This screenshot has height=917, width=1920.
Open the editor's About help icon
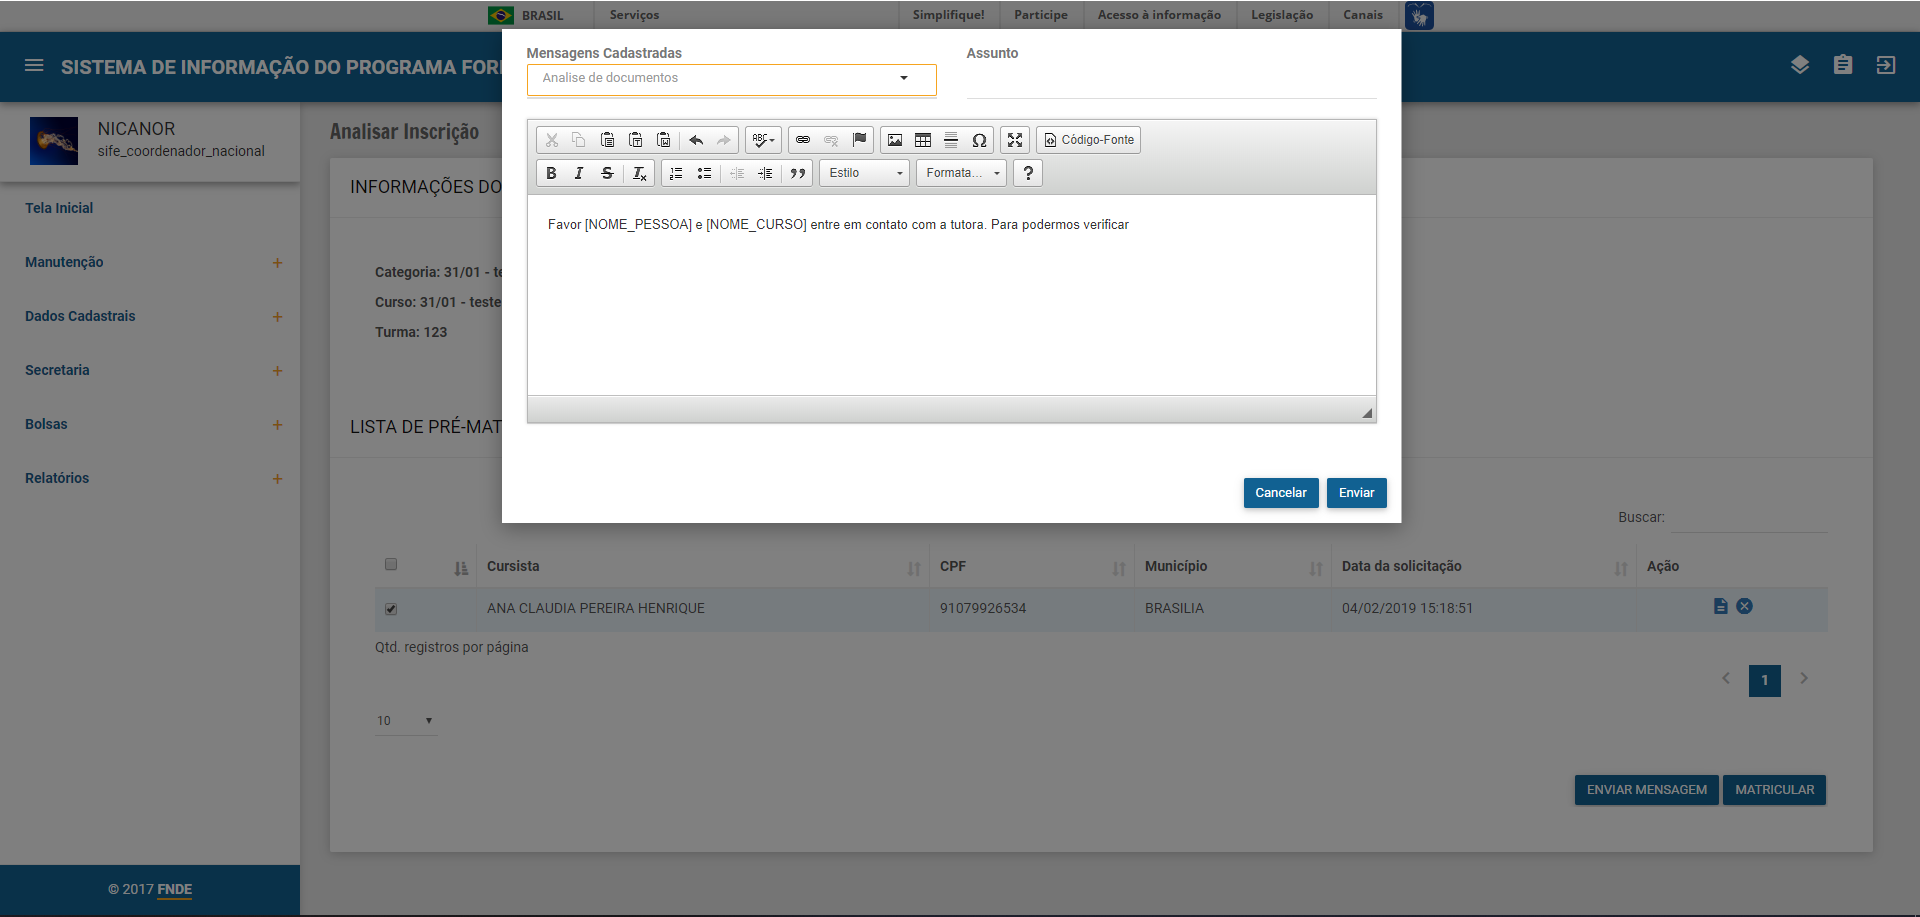[x=1028, y=173]
